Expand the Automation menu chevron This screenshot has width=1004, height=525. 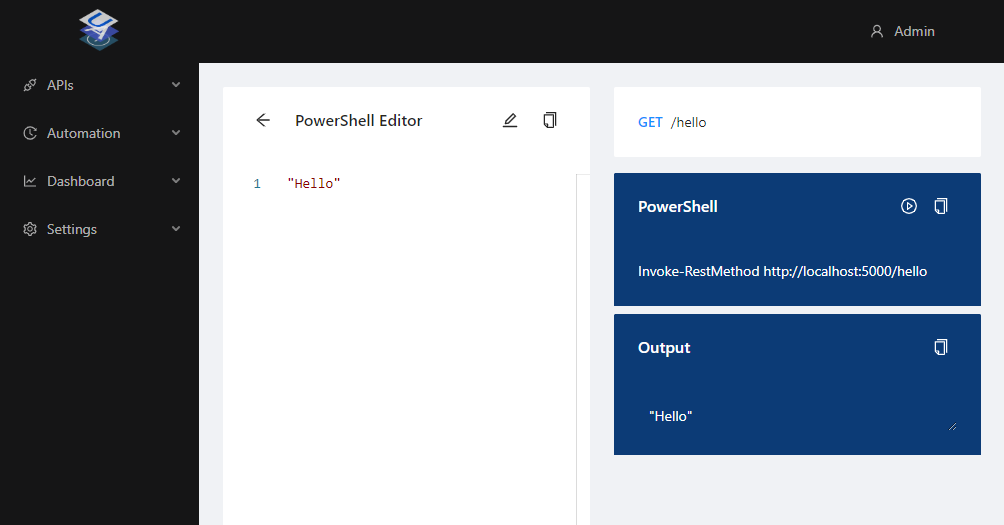[176, 133]
